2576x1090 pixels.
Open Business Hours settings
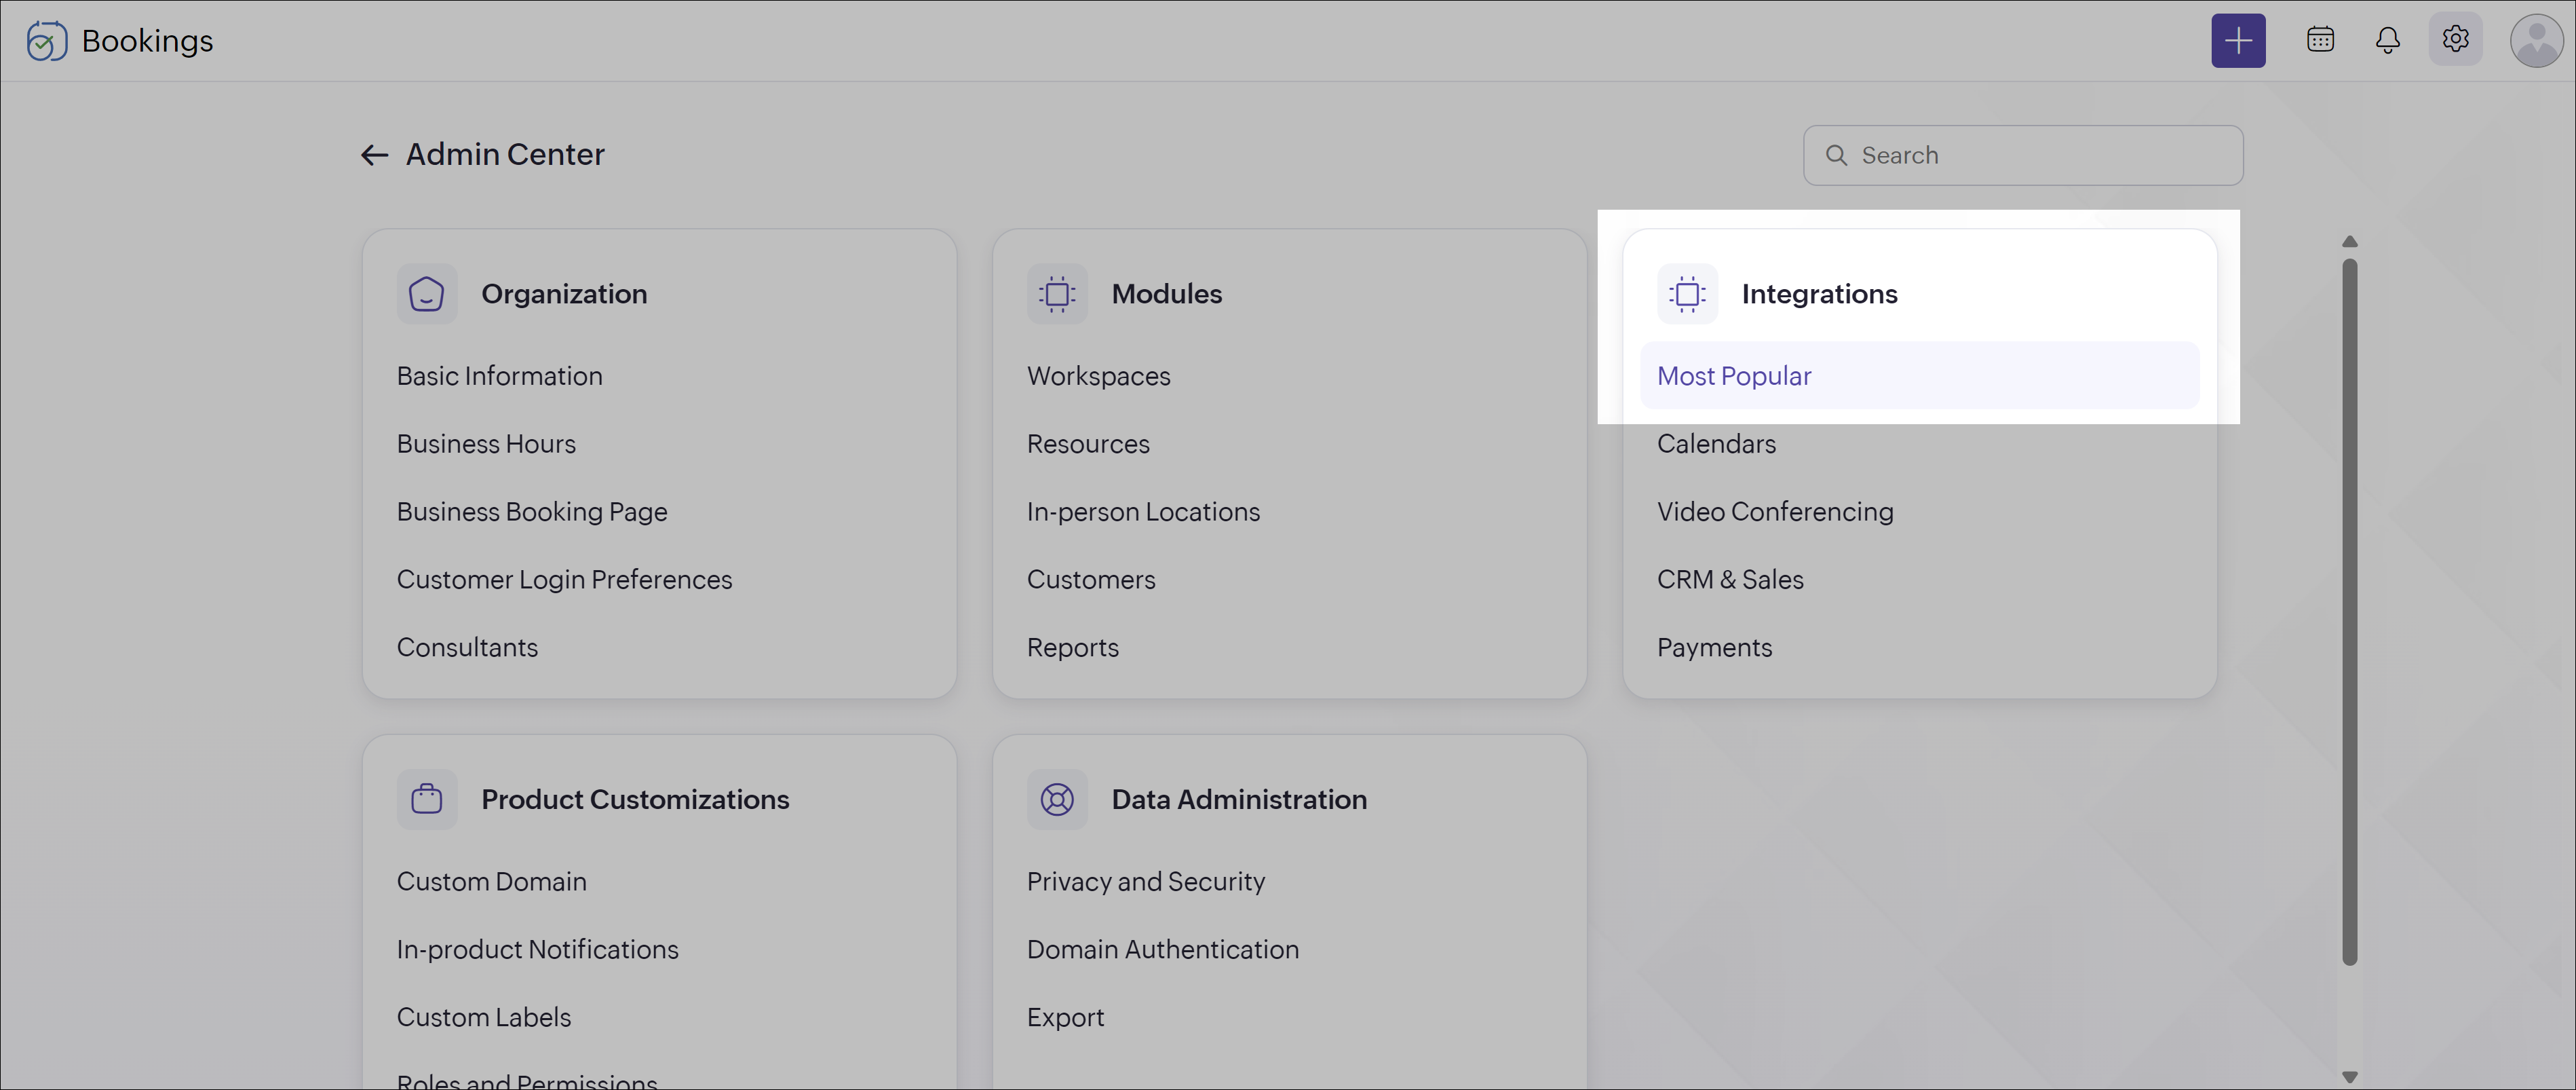[486, 443]
